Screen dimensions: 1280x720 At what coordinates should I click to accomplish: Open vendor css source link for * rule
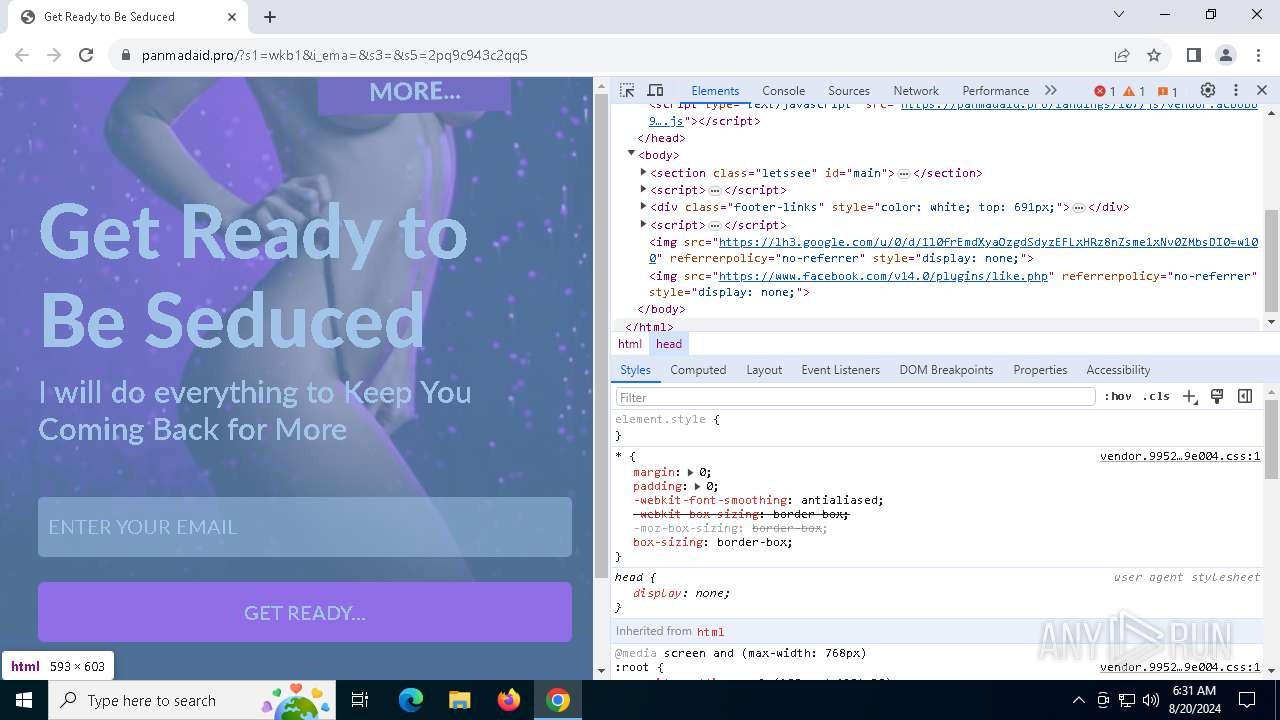1180,456
